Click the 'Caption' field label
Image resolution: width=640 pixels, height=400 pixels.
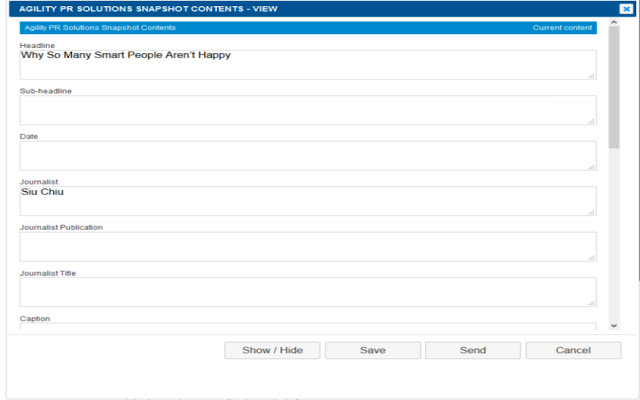click(x=35, y=318)
